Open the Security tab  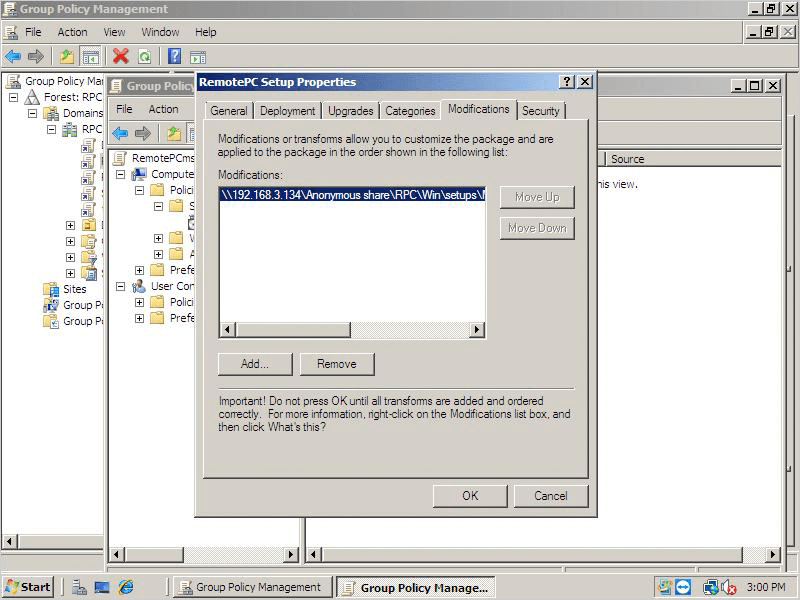540,111
